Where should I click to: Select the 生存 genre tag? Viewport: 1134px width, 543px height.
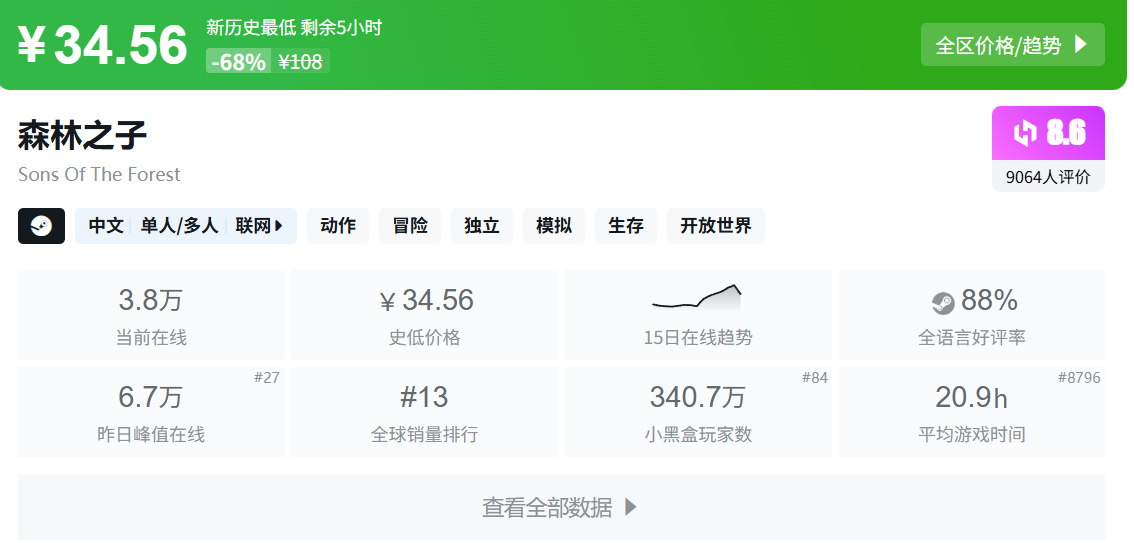point(626,226)
